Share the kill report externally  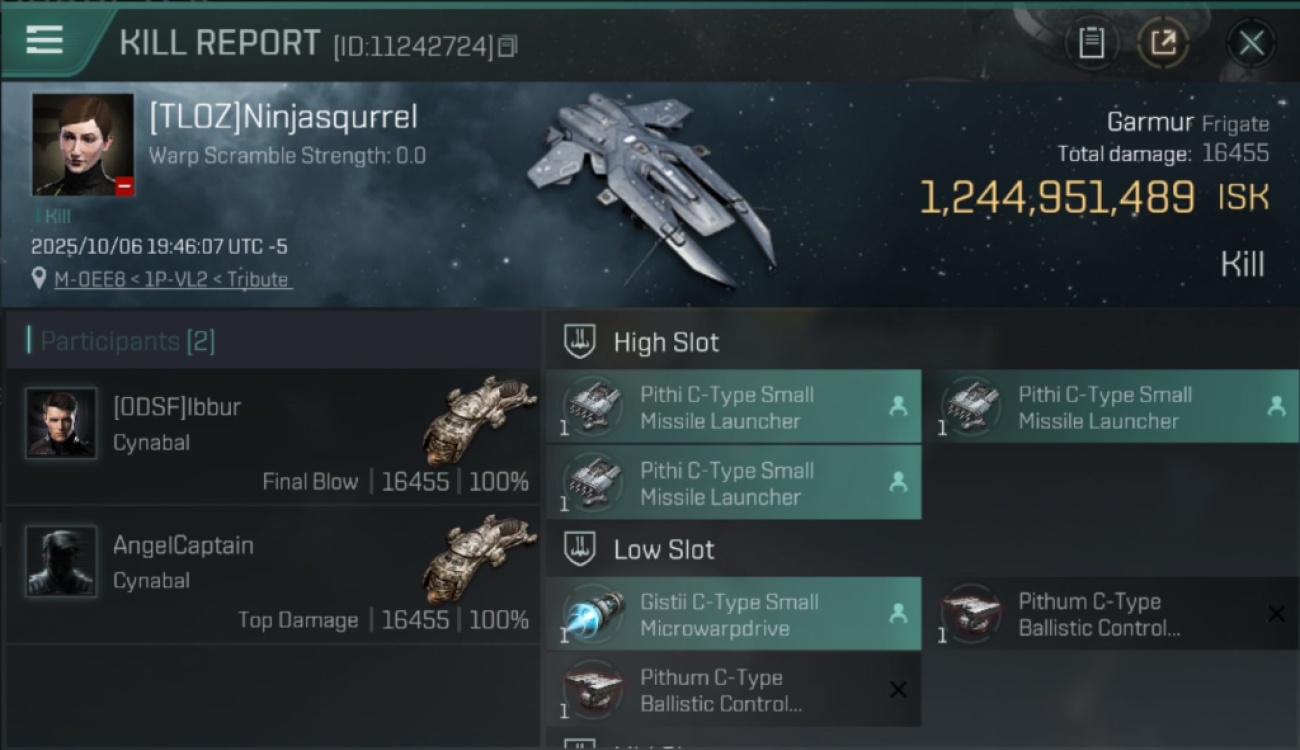pos(1163,43)
